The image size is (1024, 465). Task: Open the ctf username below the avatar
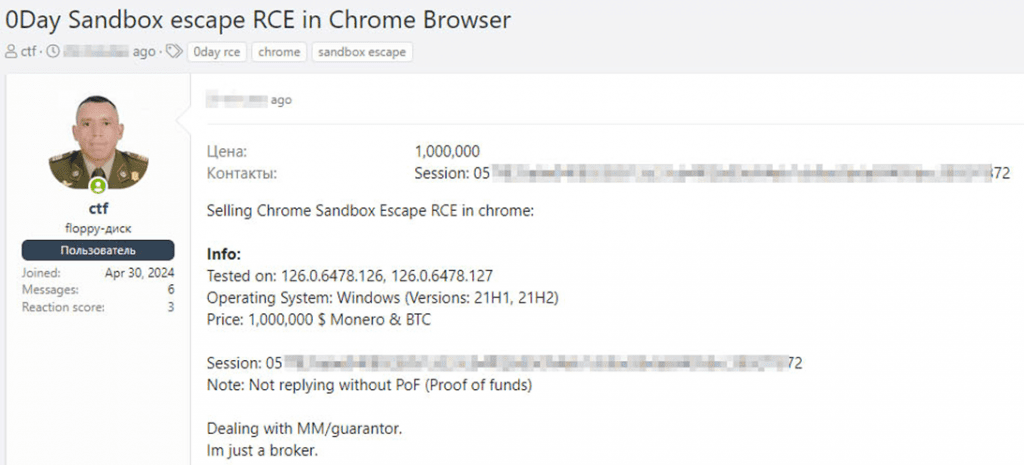pyautogui.click(x=98, y=208)
